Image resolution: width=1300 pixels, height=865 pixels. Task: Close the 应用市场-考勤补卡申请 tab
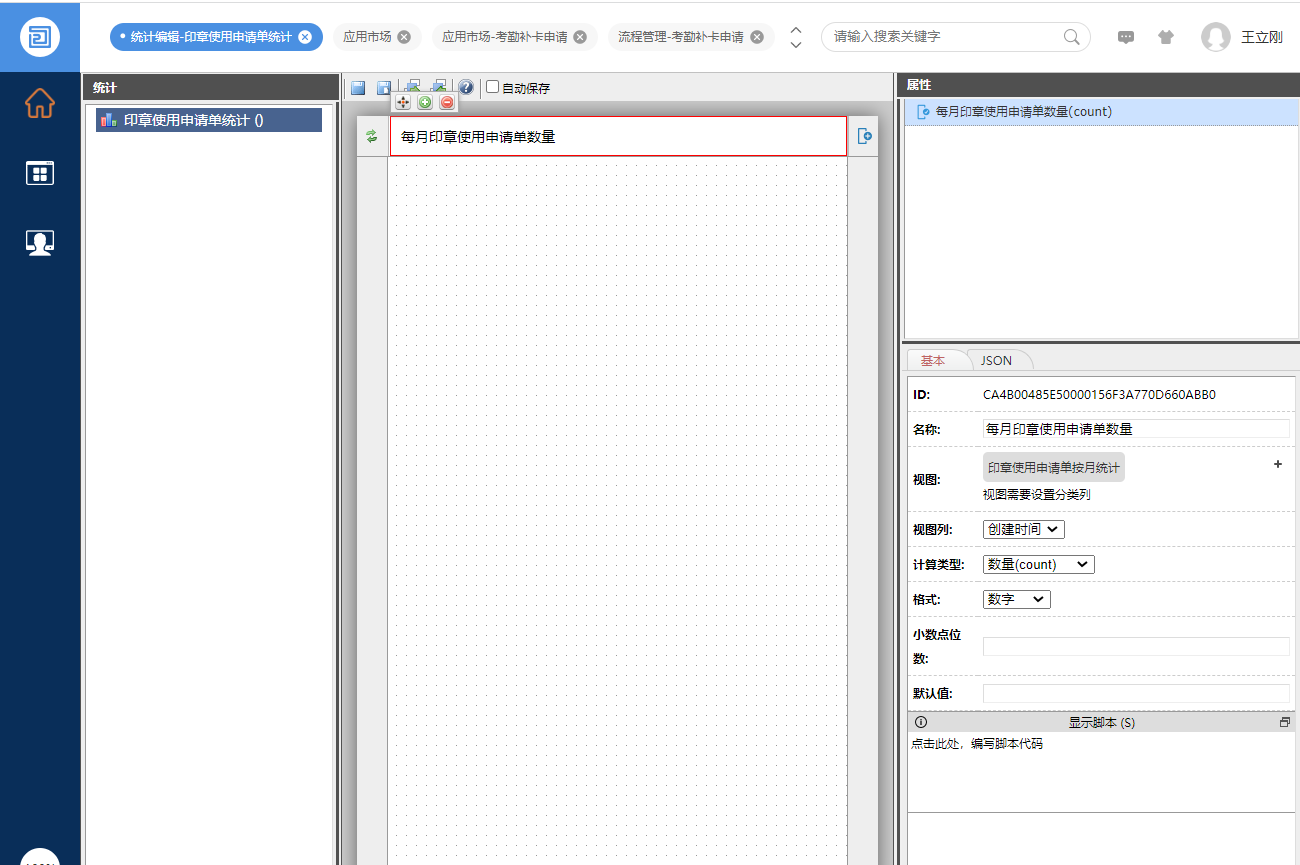[580, 37]
